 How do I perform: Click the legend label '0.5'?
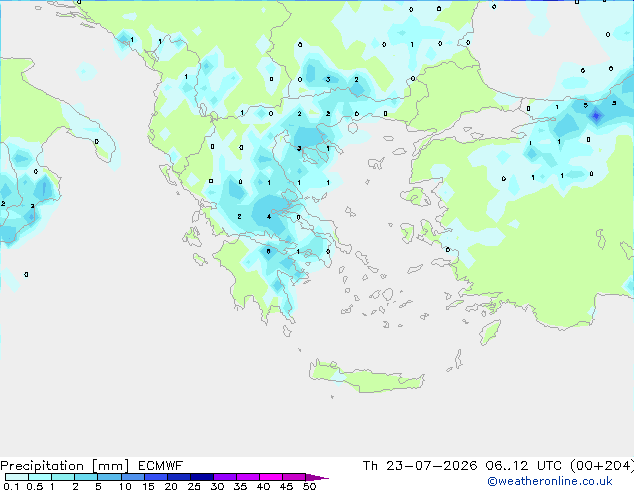click(x=35, y=486)
